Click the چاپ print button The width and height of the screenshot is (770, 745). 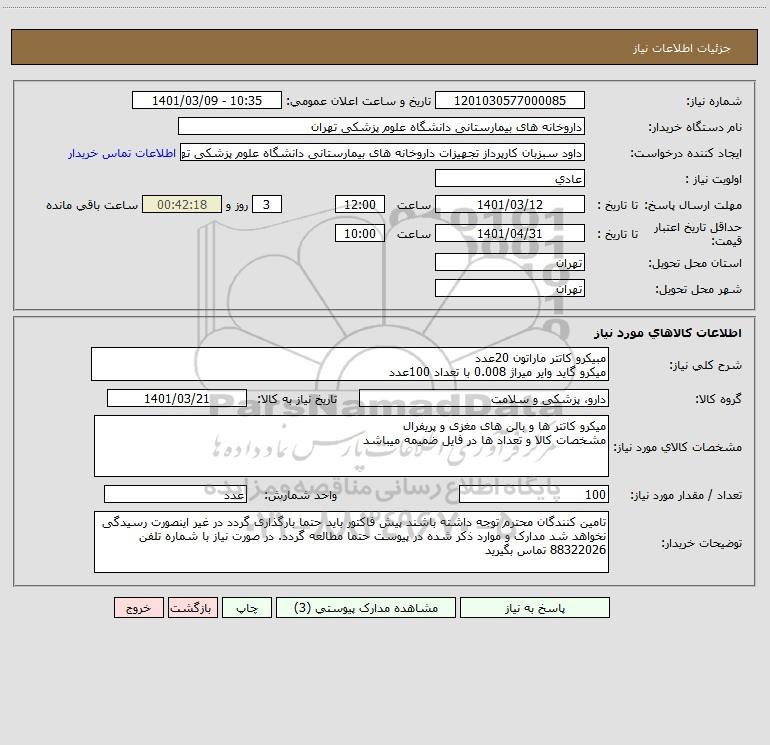coord(247,607)
